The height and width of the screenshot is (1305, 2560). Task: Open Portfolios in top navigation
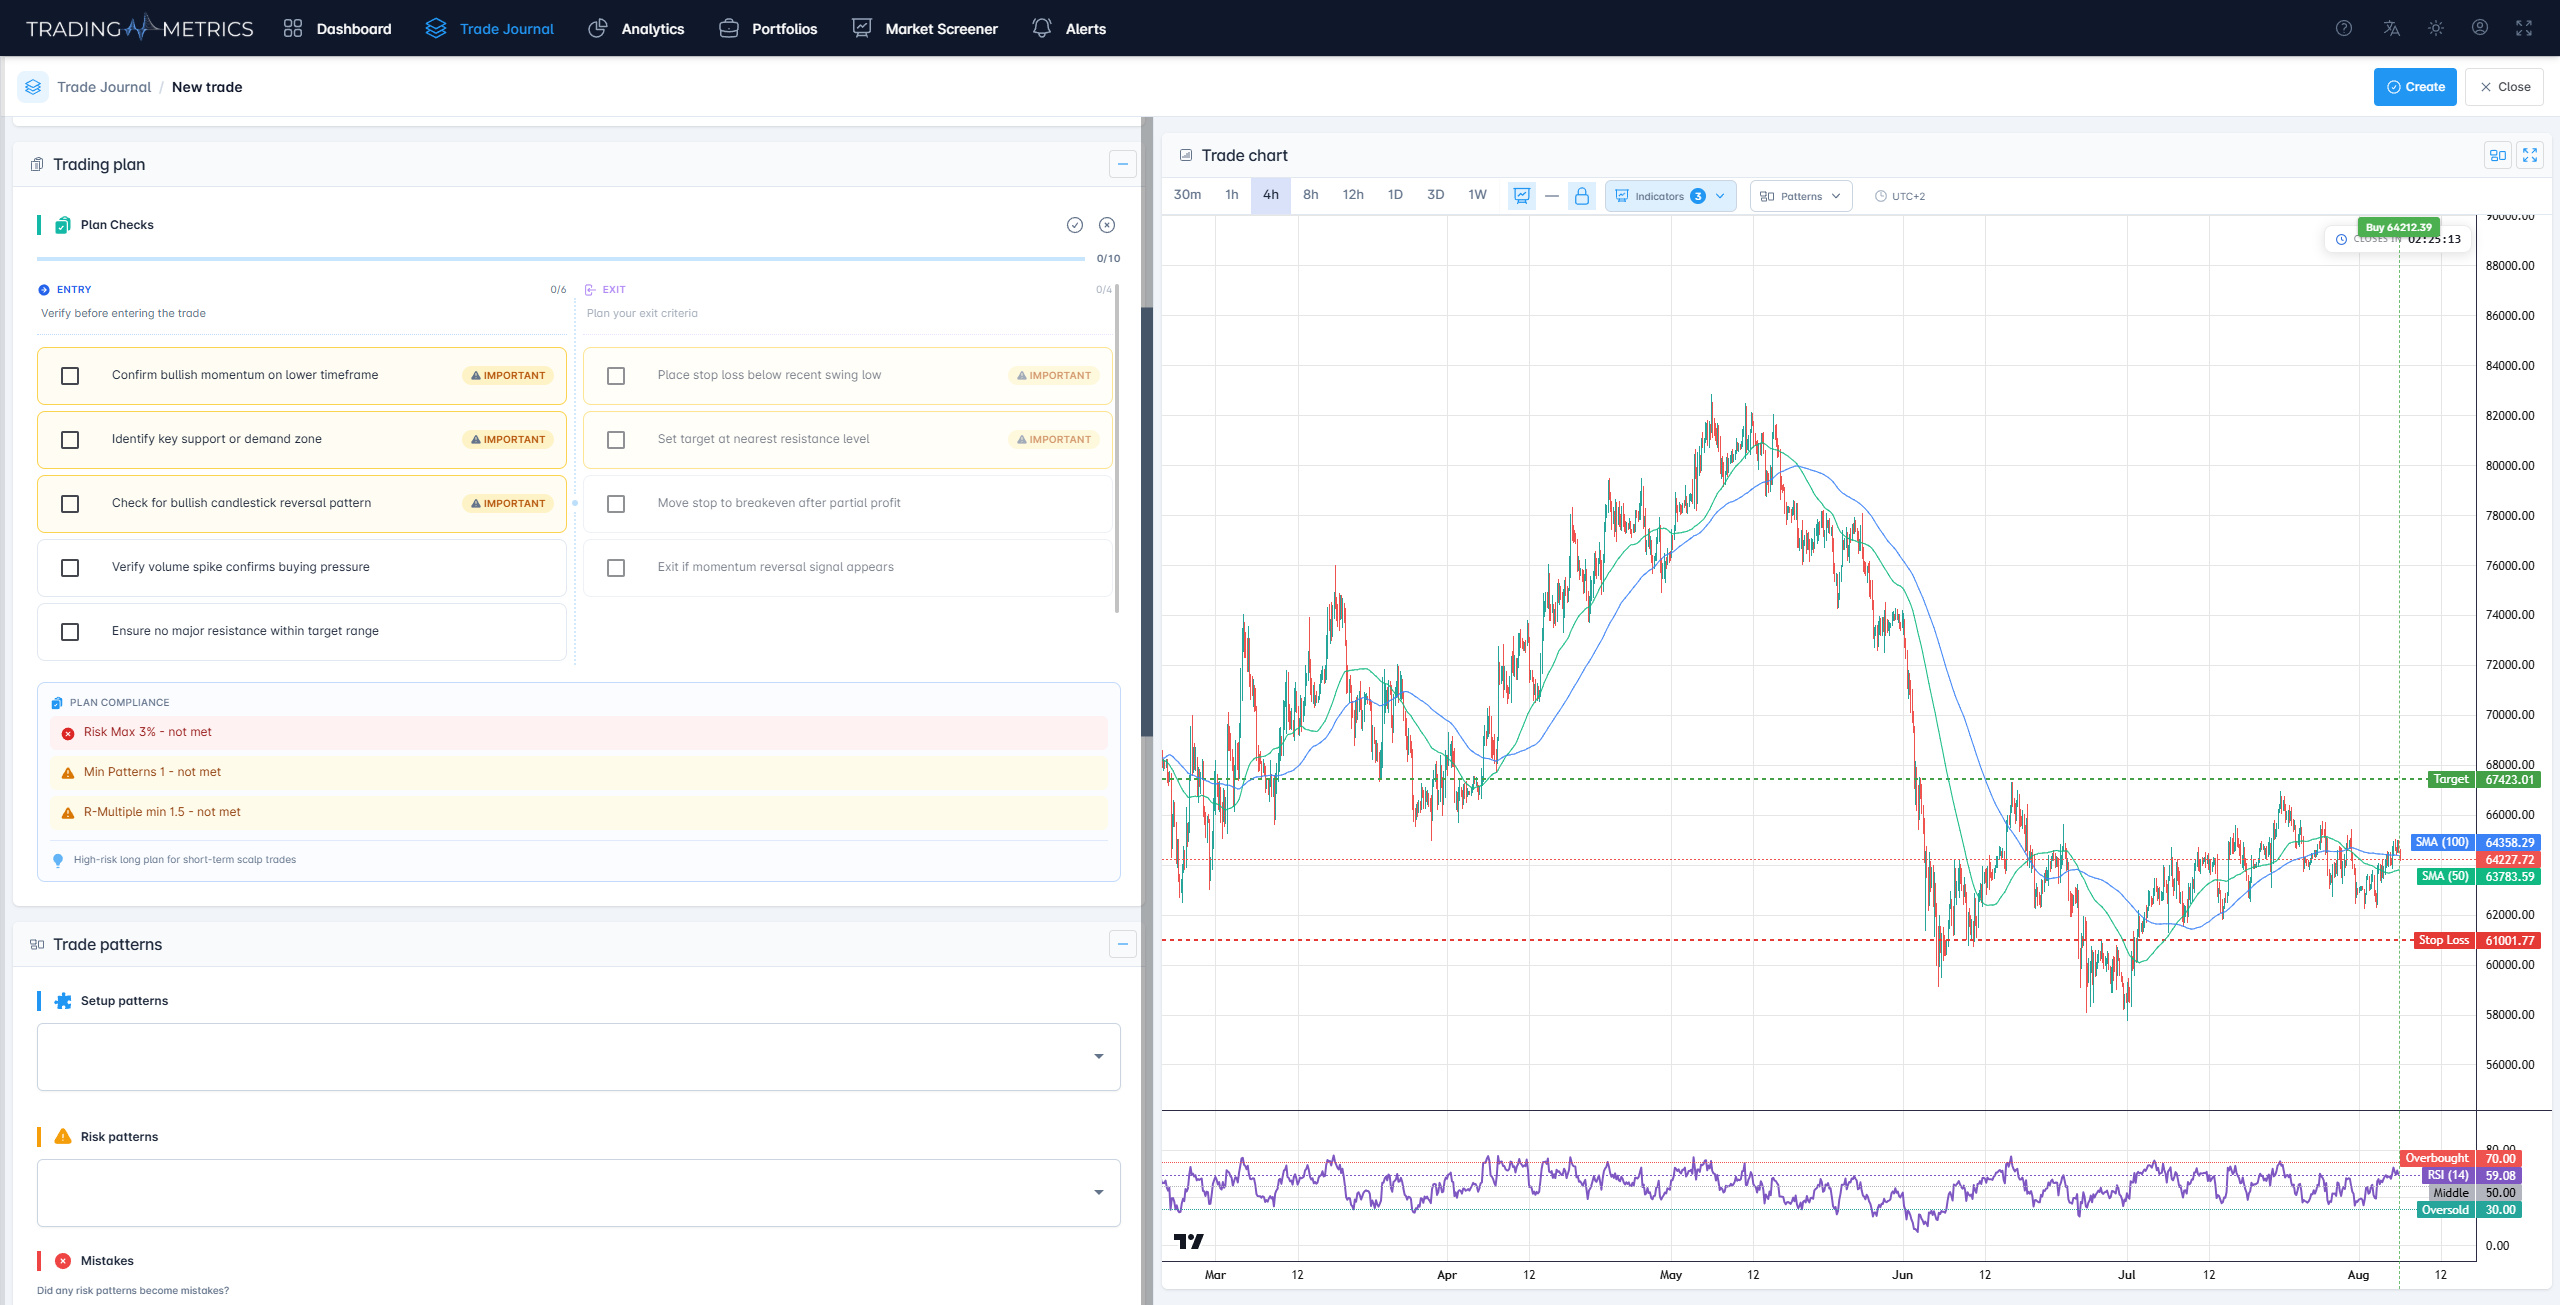click(x=768, y=28)
